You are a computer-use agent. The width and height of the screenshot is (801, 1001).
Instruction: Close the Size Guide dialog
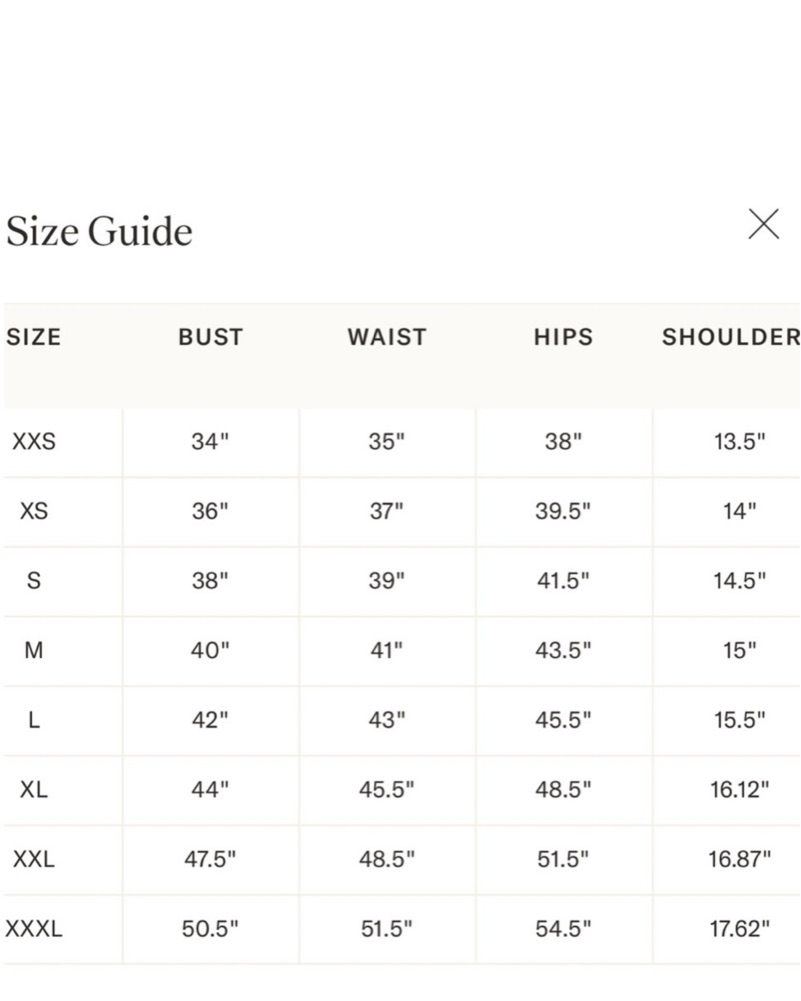(x=763, y=224)
